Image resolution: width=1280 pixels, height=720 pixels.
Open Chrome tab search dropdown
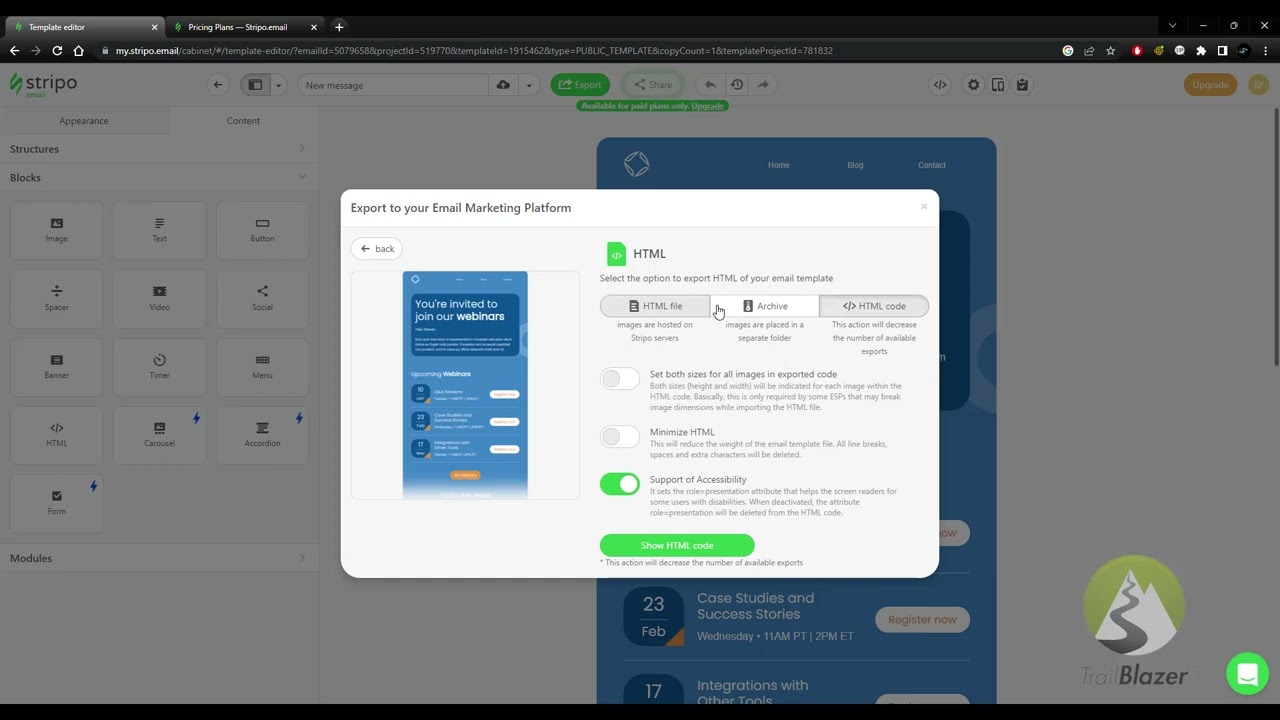click(x=1172, y=26)
